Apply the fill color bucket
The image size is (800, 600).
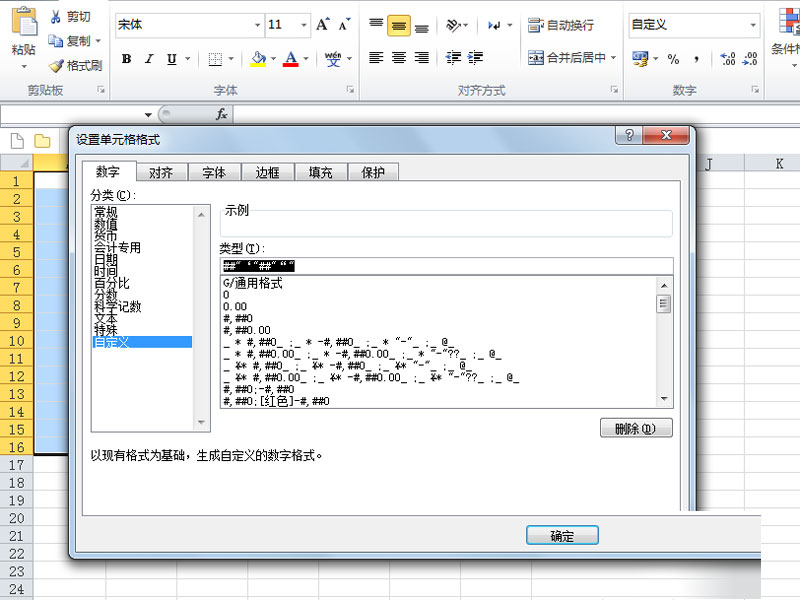click(x=259, y=59)
